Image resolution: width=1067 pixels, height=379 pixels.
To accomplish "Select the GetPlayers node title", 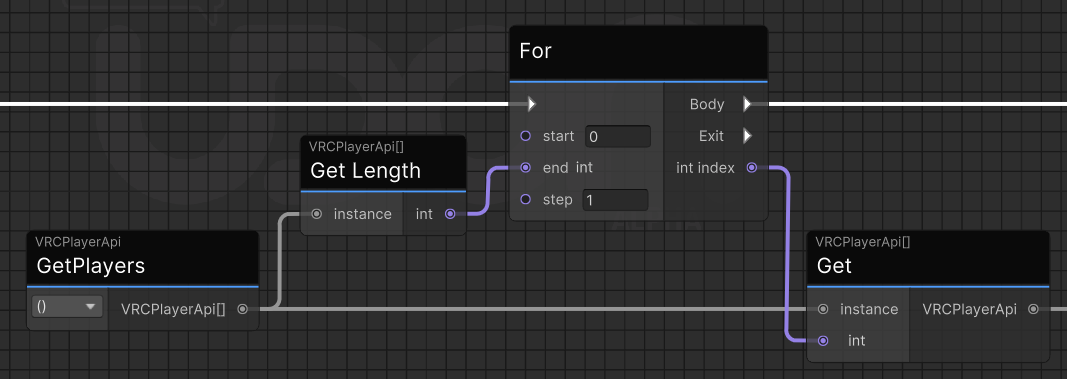I will click(x=91, y=265).
